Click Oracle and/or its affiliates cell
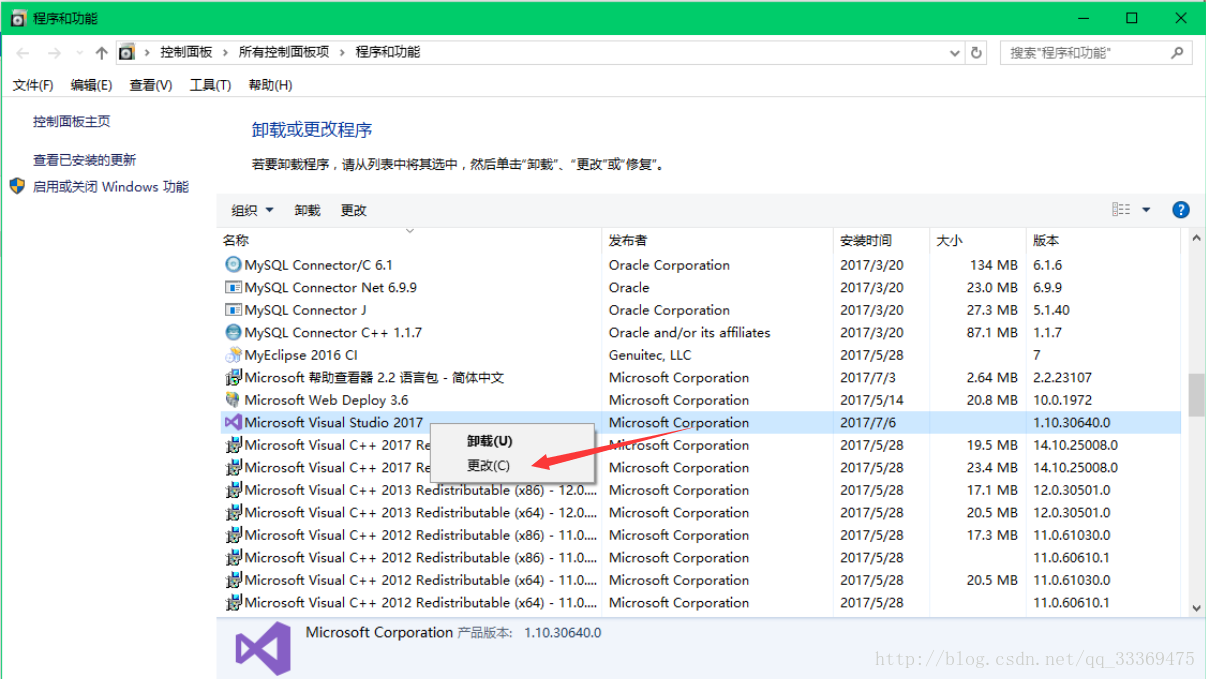Viewport: 1206px width, 679px height. [690, 332]
